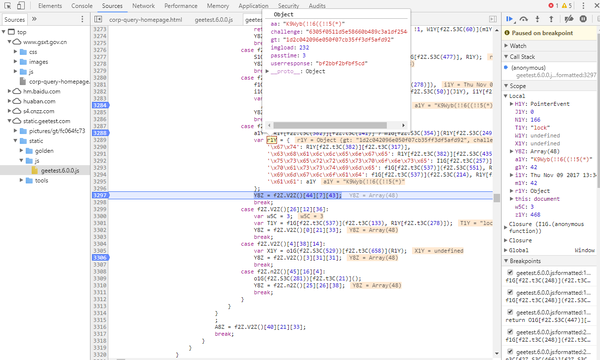Hide the navigator sidebar toggle

[x=98, y=19]
